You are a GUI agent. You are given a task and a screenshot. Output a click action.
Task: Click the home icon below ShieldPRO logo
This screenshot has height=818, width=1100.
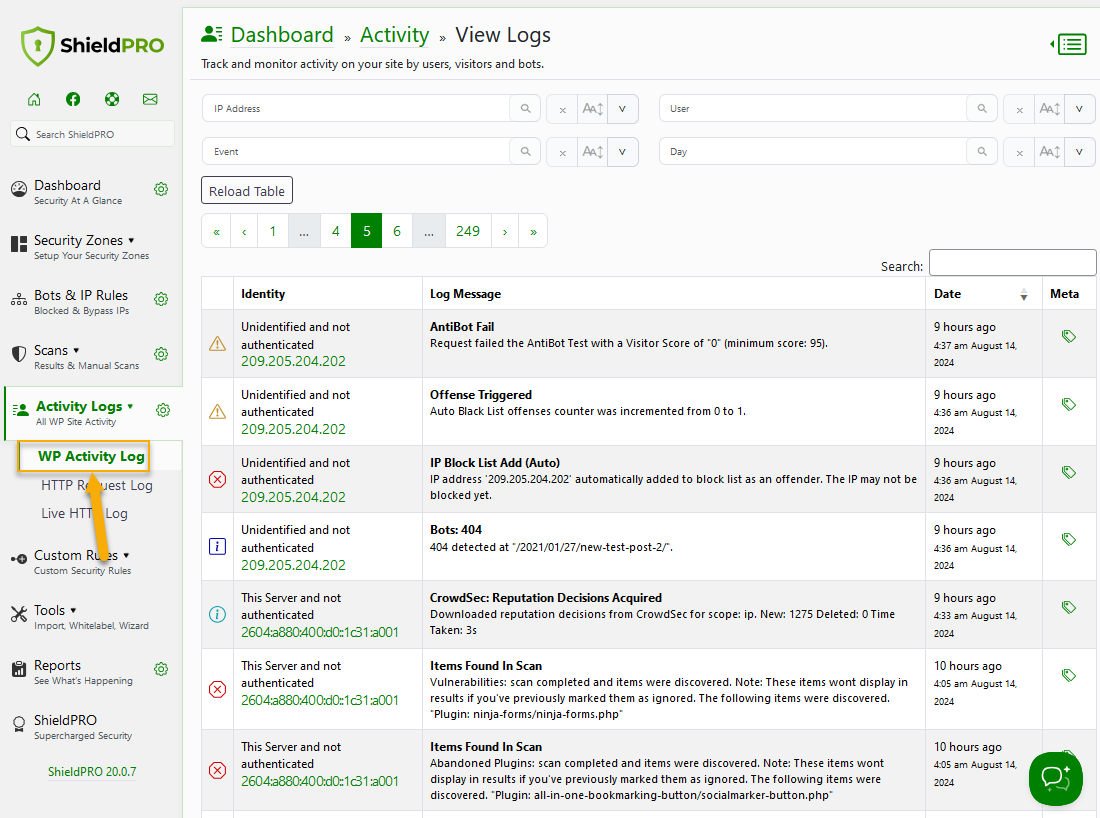point(34,99)
